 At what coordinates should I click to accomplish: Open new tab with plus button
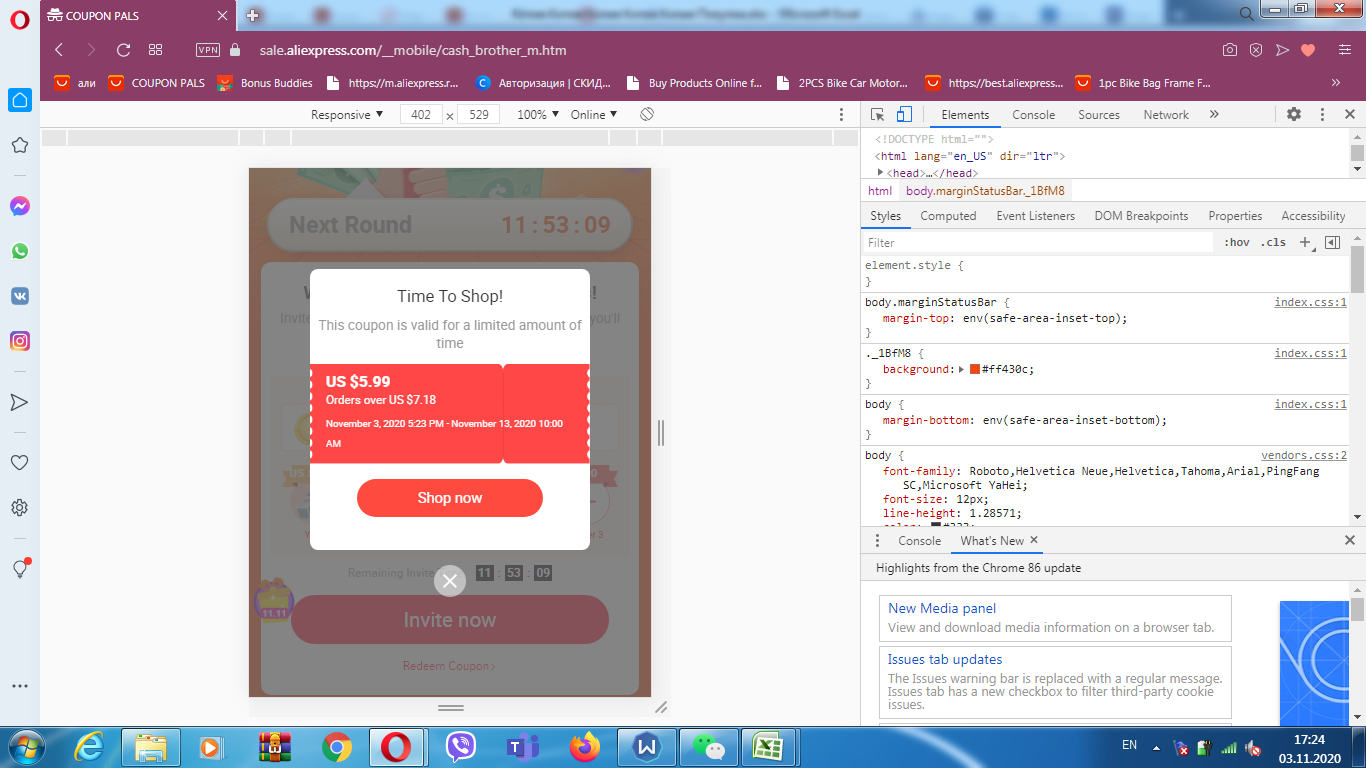253,16
